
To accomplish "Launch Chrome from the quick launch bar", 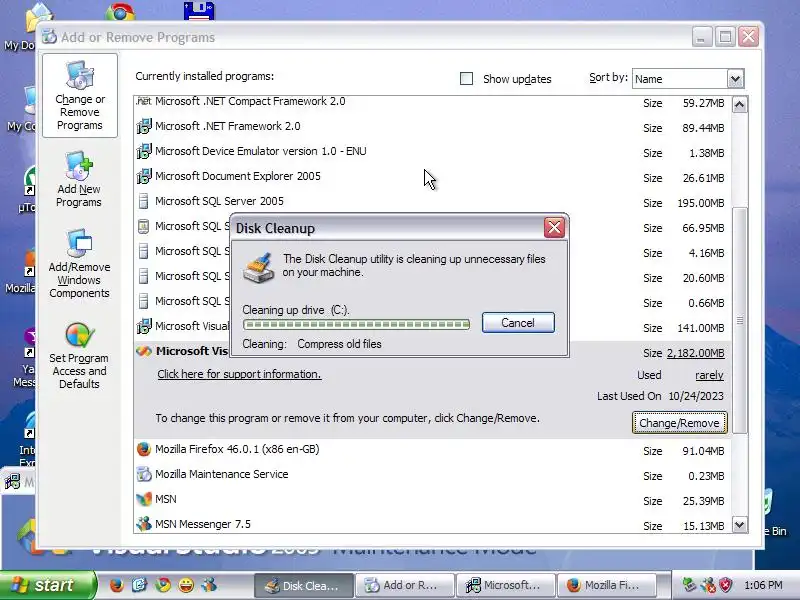I will point(163,585).
